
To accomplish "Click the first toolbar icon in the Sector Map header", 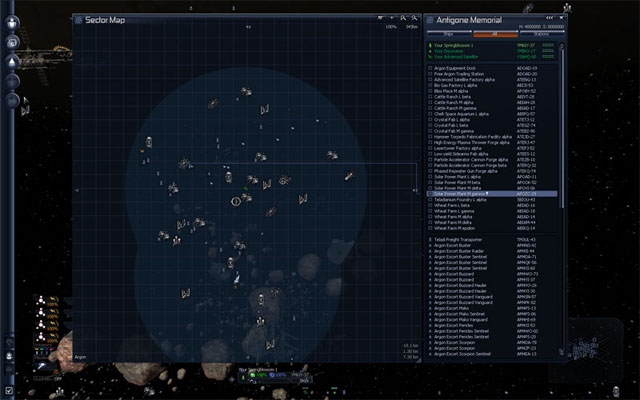I will click(x=380, y=18).
